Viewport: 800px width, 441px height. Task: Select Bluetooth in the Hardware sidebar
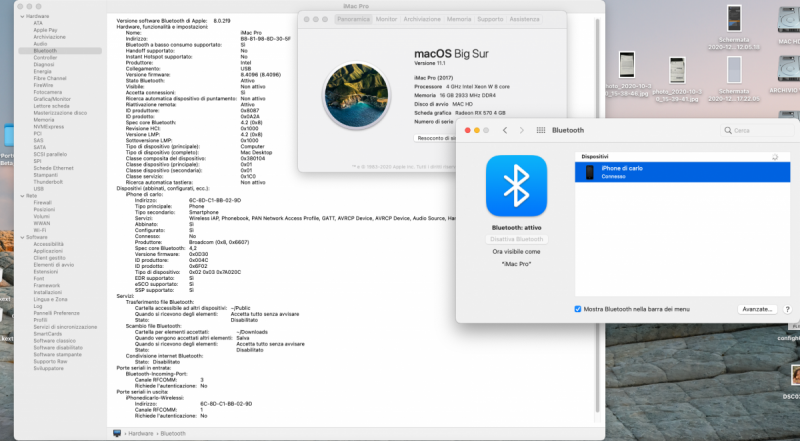click(60, 51)
